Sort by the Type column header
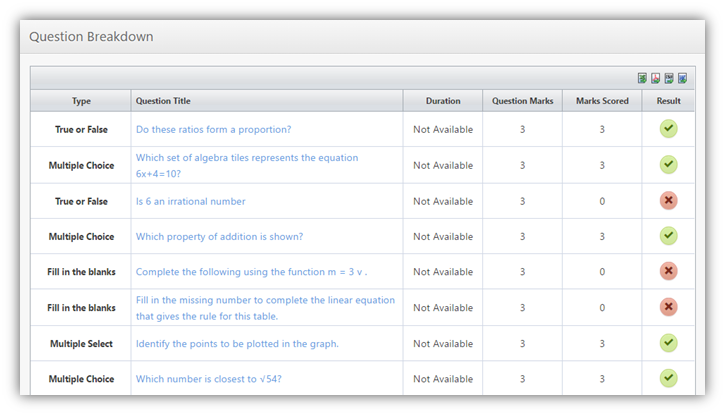 [81, 101]
